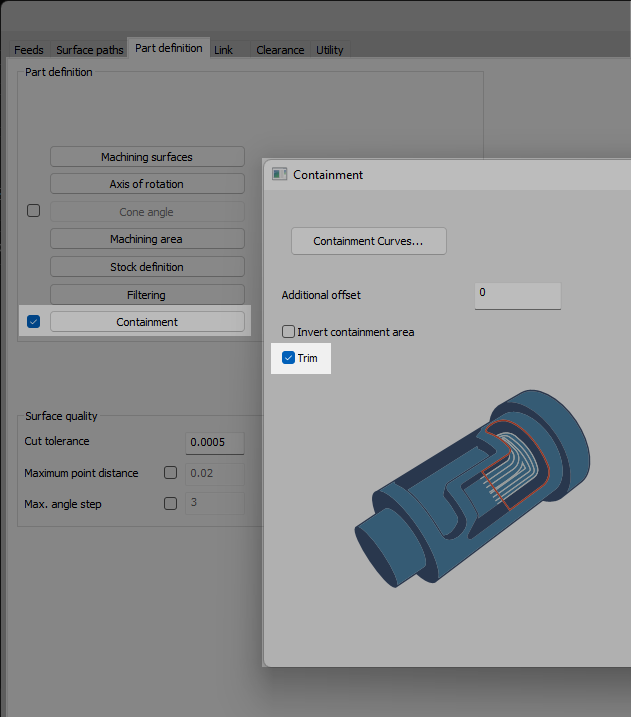
Task: Click the Machining area button
Action: 147,239
